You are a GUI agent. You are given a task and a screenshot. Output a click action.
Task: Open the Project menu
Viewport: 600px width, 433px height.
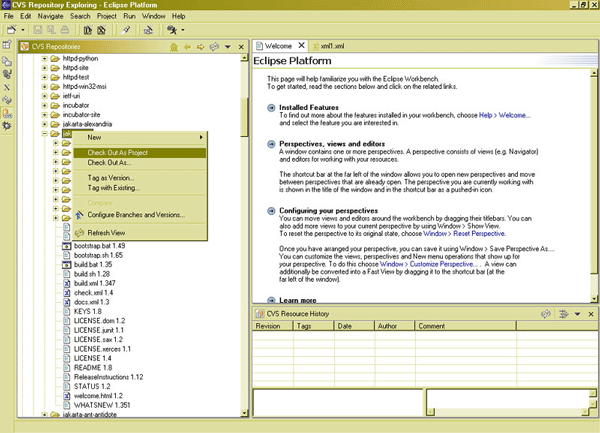(106, 16)
